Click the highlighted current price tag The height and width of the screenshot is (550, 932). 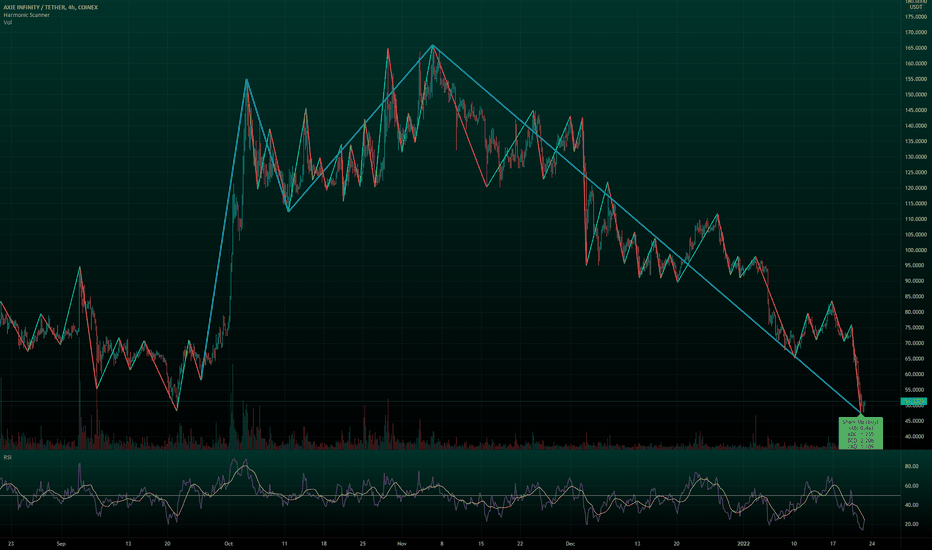(914, 401)
